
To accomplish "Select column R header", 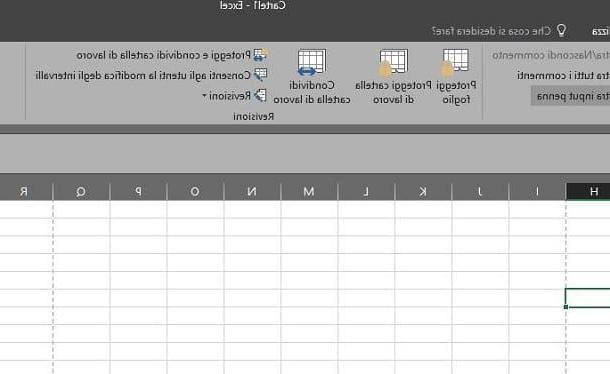I will tap(26, 191).
